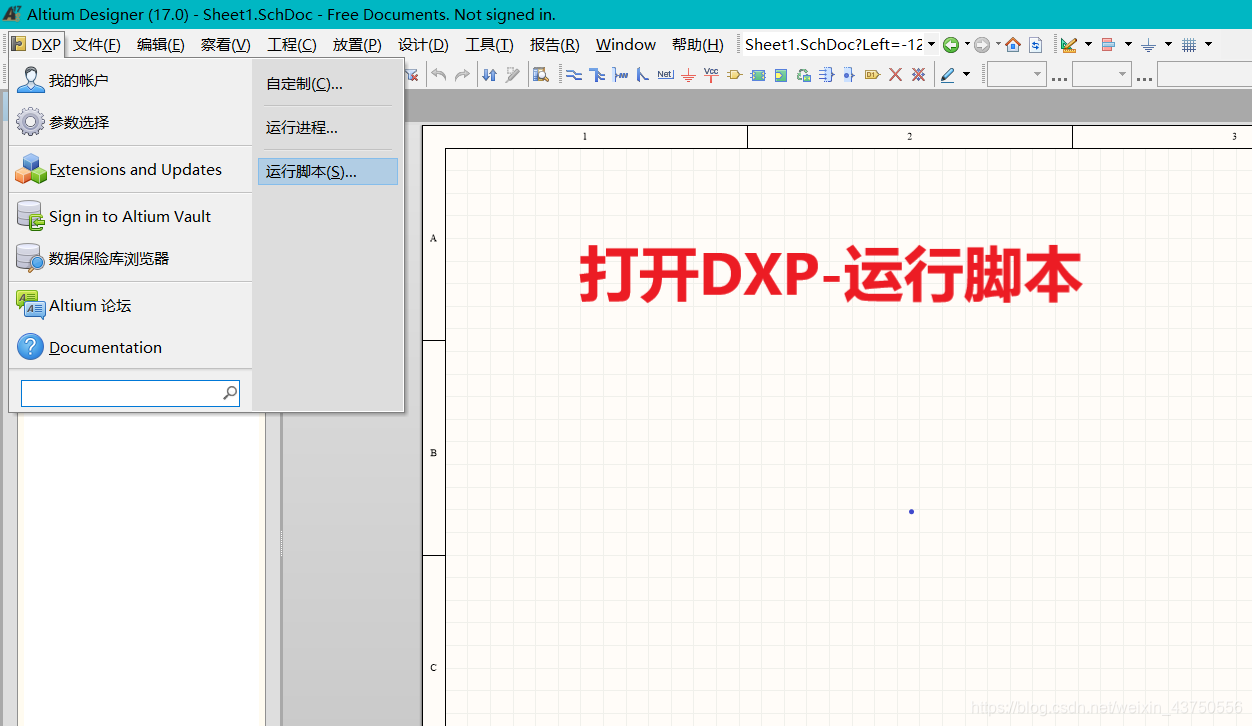This screenshot has height=726, width=1252.
Task: Open the second empty combo box between the two ... buttons
Action: click(1102, 74)
